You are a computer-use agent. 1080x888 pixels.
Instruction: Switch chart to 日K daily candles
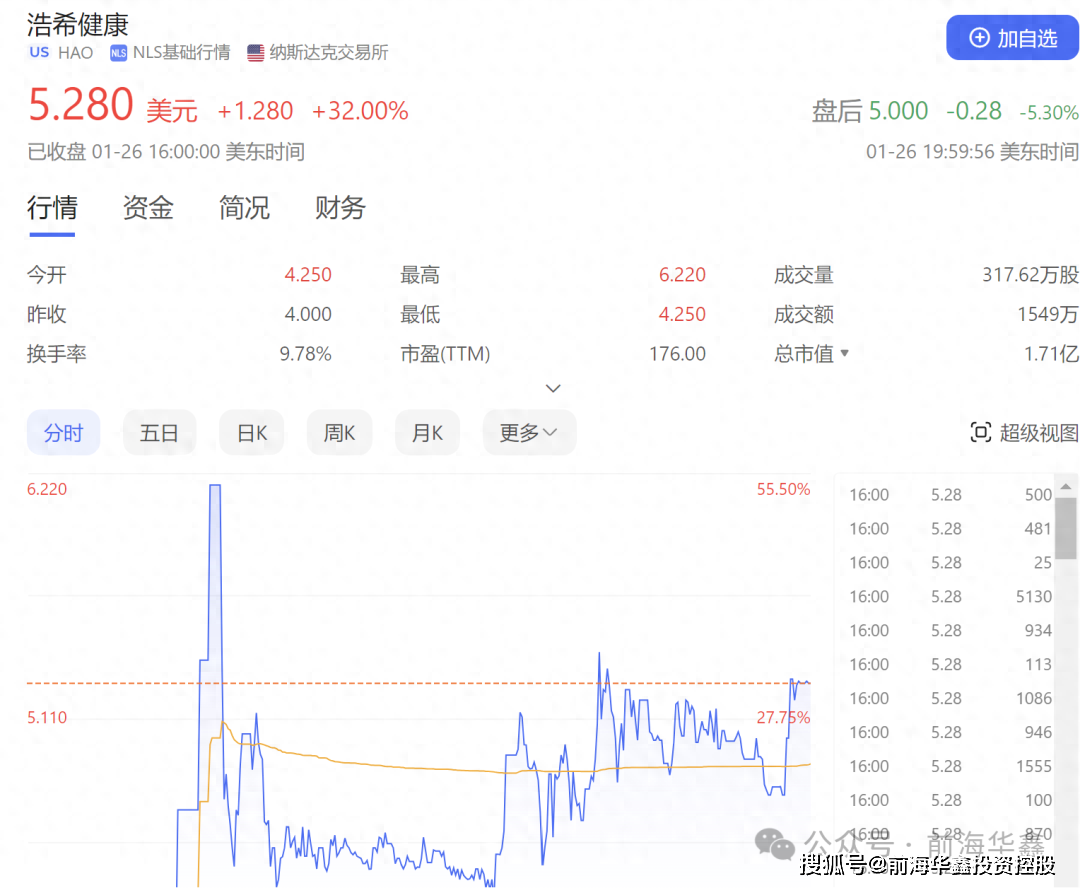tap(251, 431)
